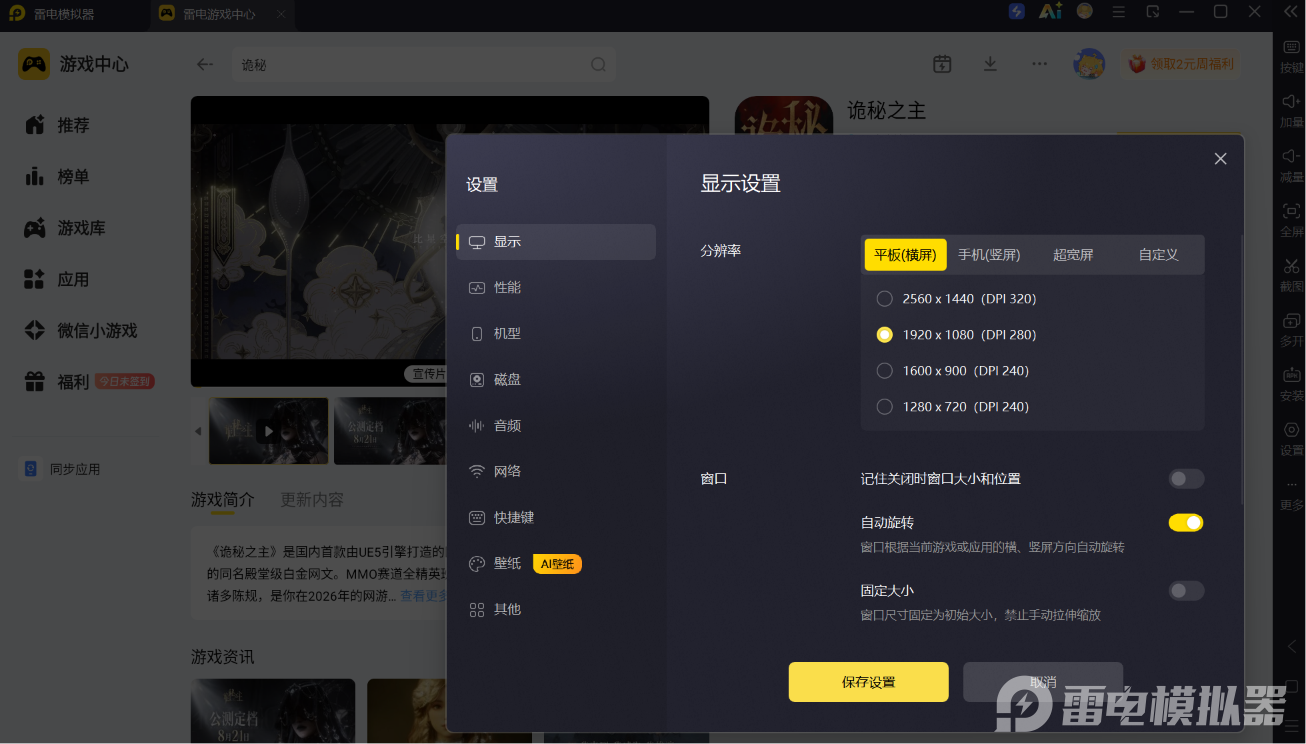Click 同步应用 in the sidebar
Image resolution: width=1306 pixels, height=744 pixels.
(x=62, y=469)
